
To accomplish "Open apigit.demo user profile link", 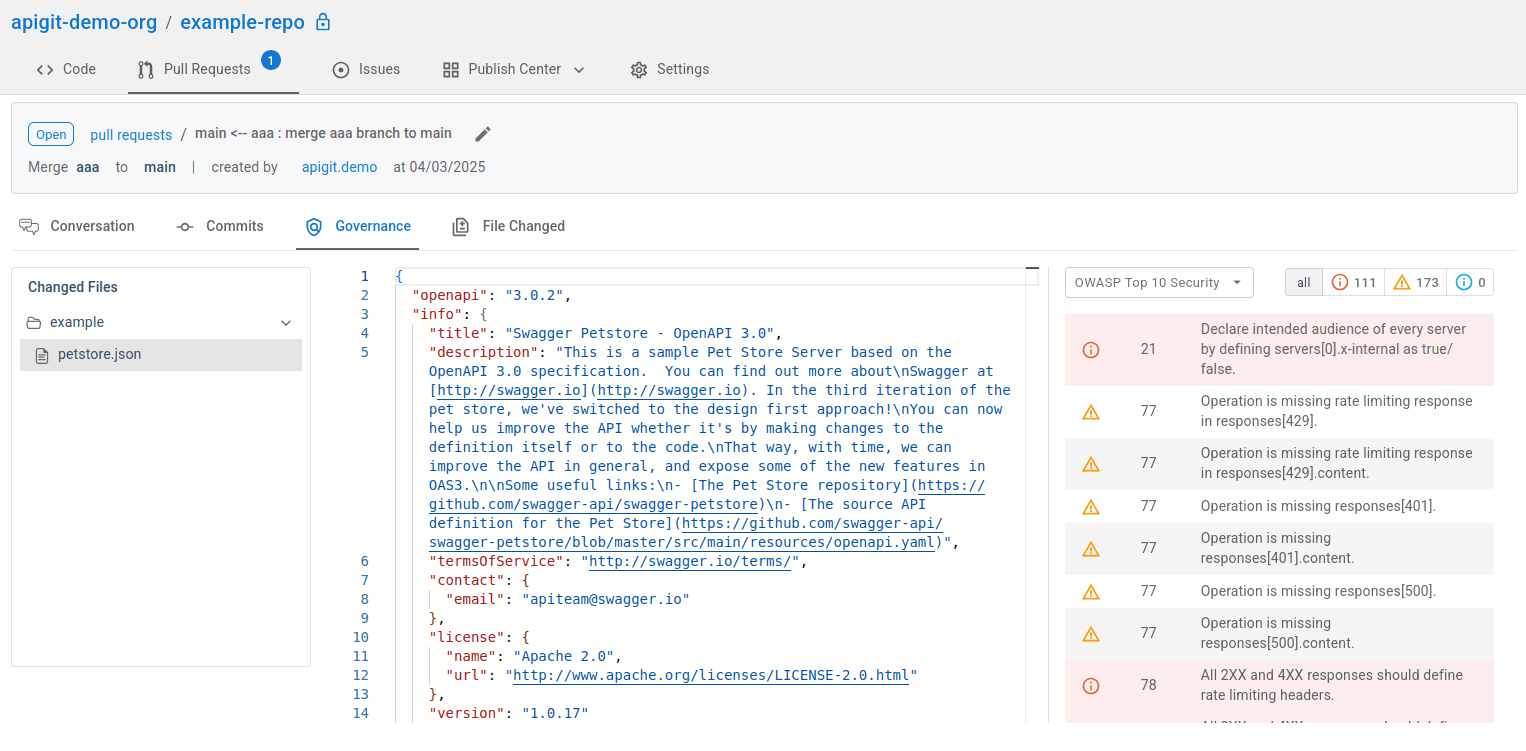I will [x=339, y=167].
